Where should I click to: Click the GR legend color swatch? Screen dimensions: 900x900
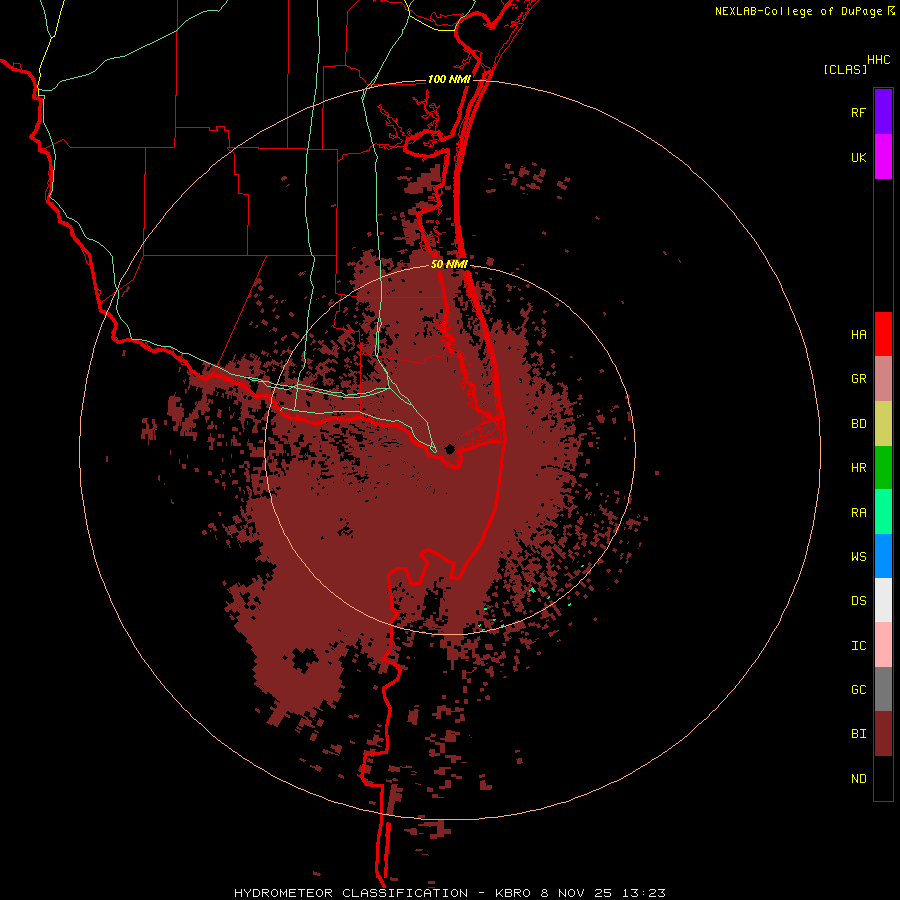[x=883, y=379]
